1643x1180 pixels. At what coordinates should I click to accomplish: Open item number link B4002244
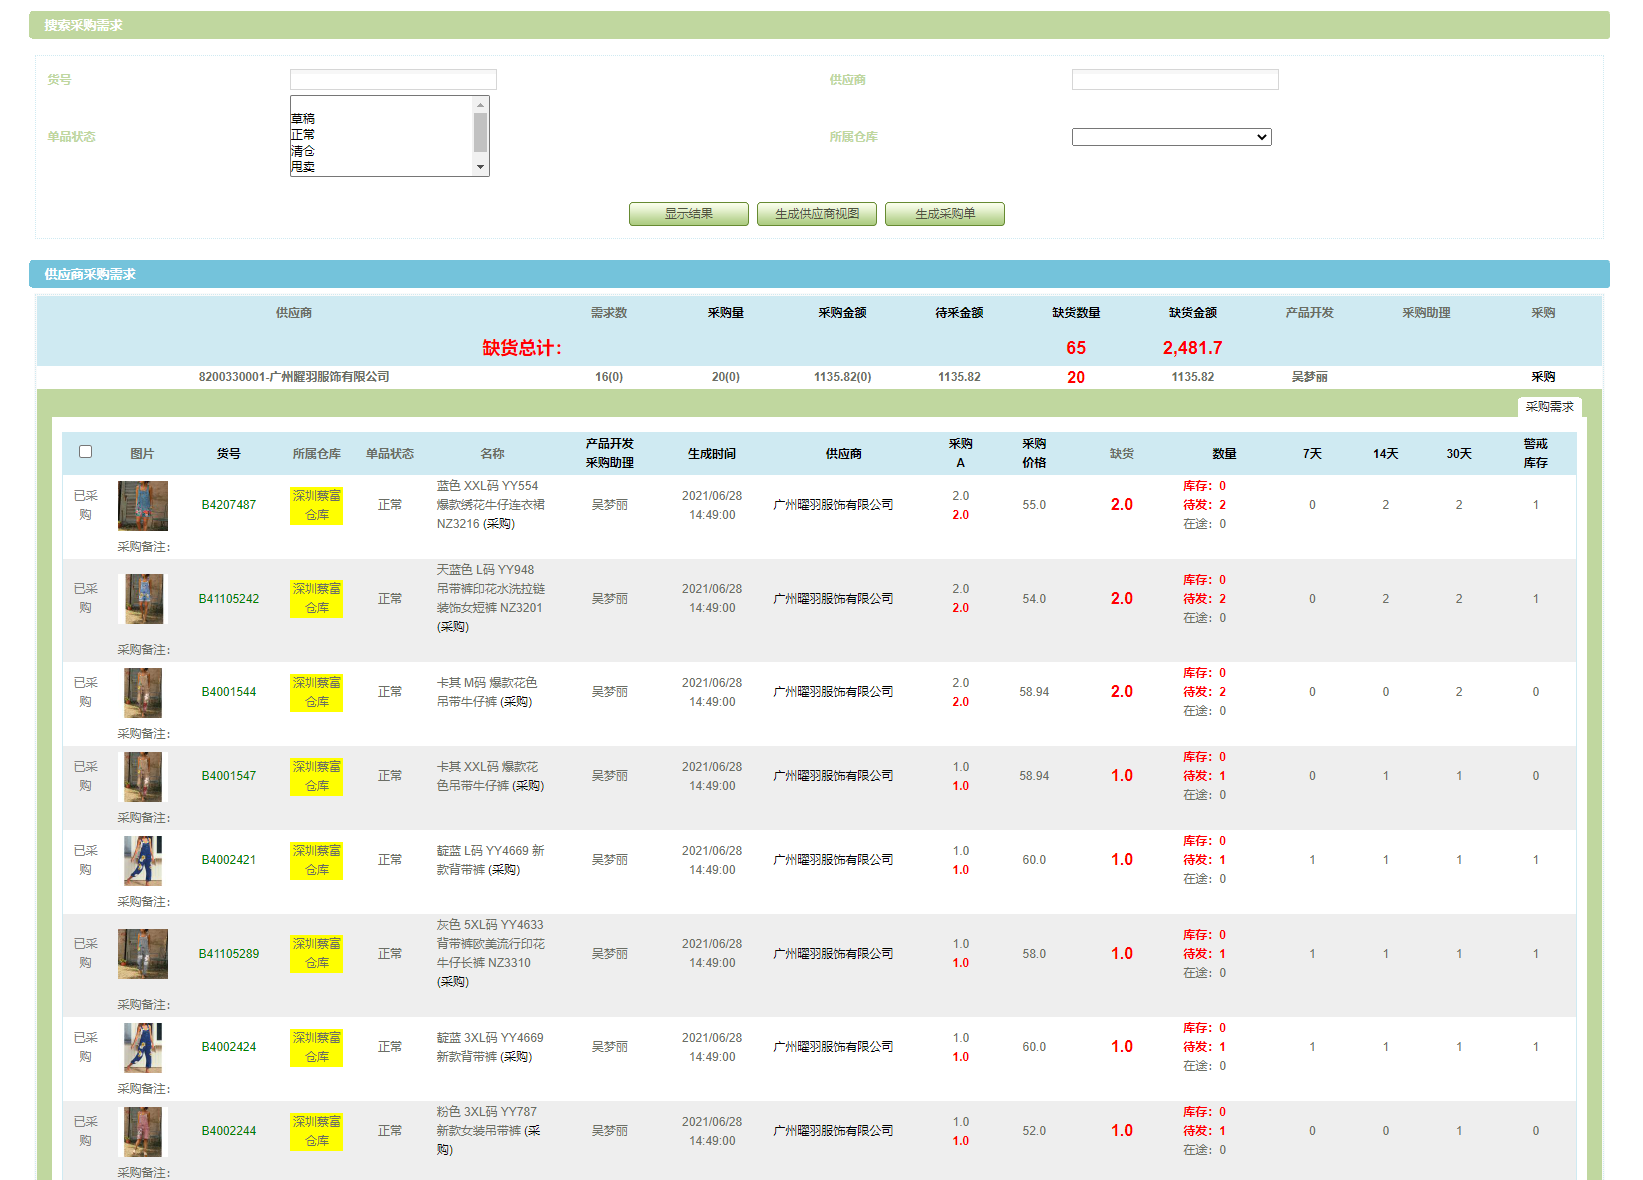point(228,1131)
